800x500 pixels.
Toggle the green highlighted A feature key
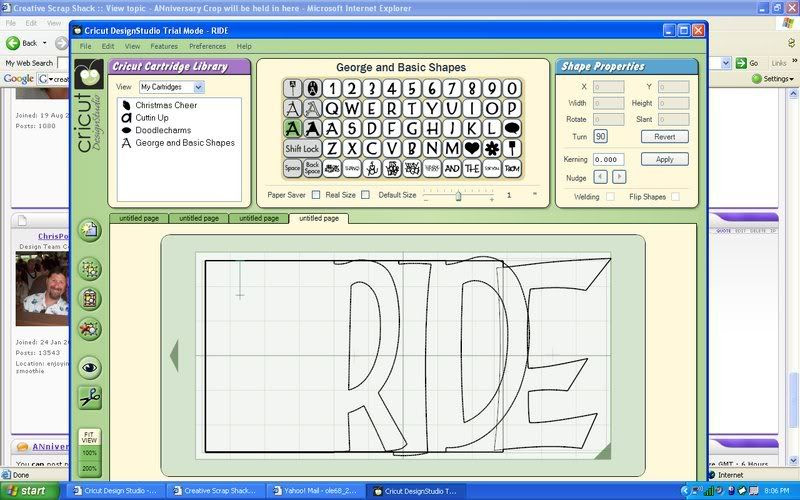tap(292, 129)
